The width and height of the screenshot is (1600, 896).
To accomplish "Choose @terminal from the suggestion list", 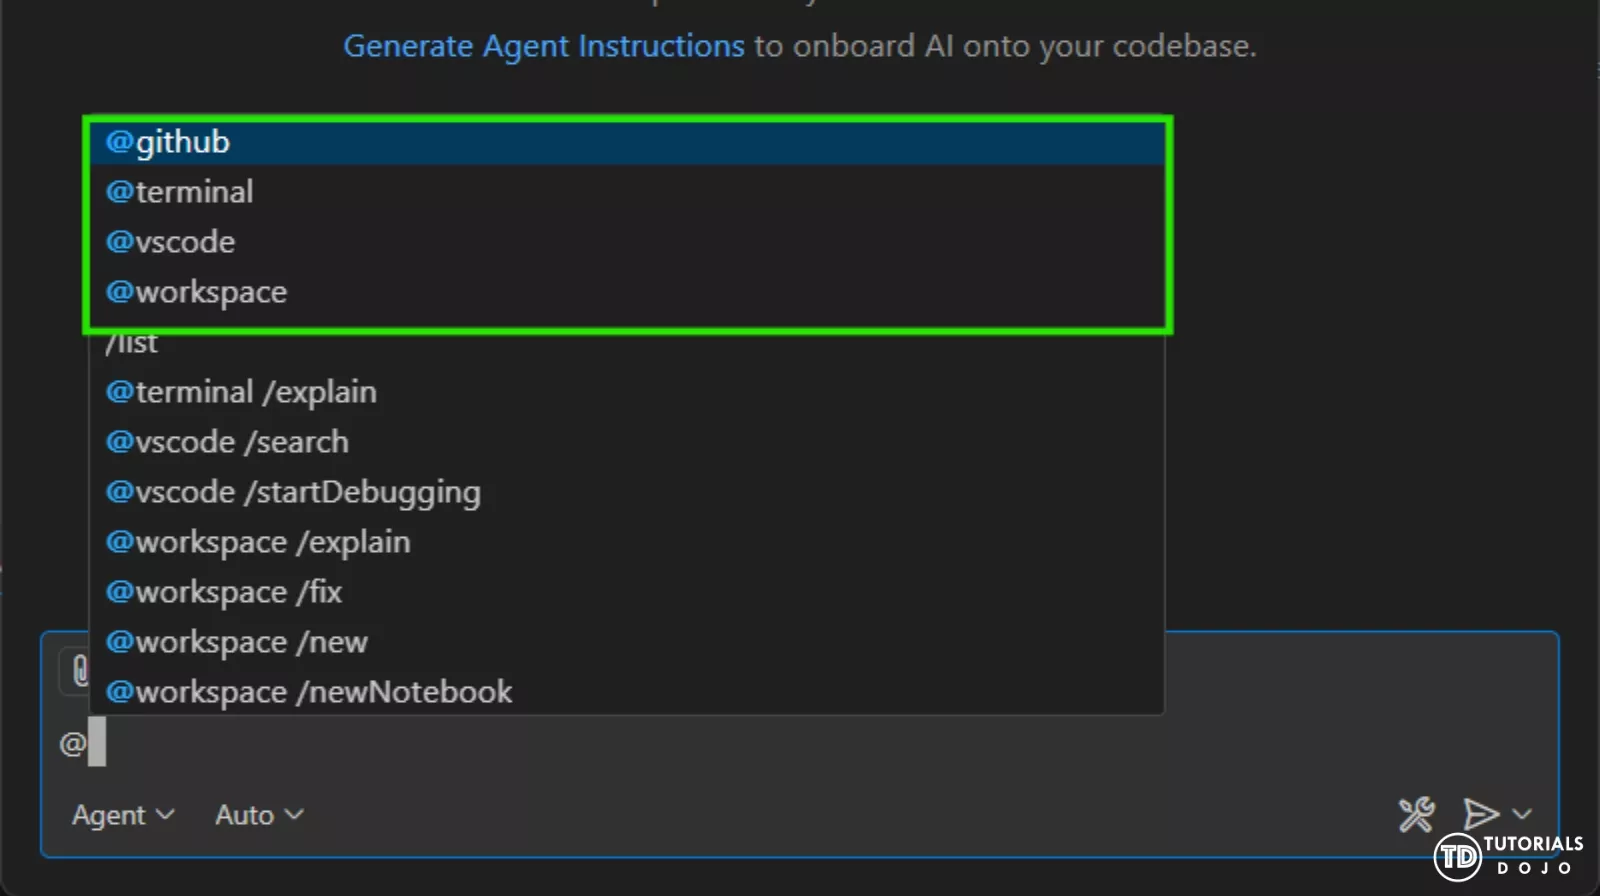I will 180,192.
